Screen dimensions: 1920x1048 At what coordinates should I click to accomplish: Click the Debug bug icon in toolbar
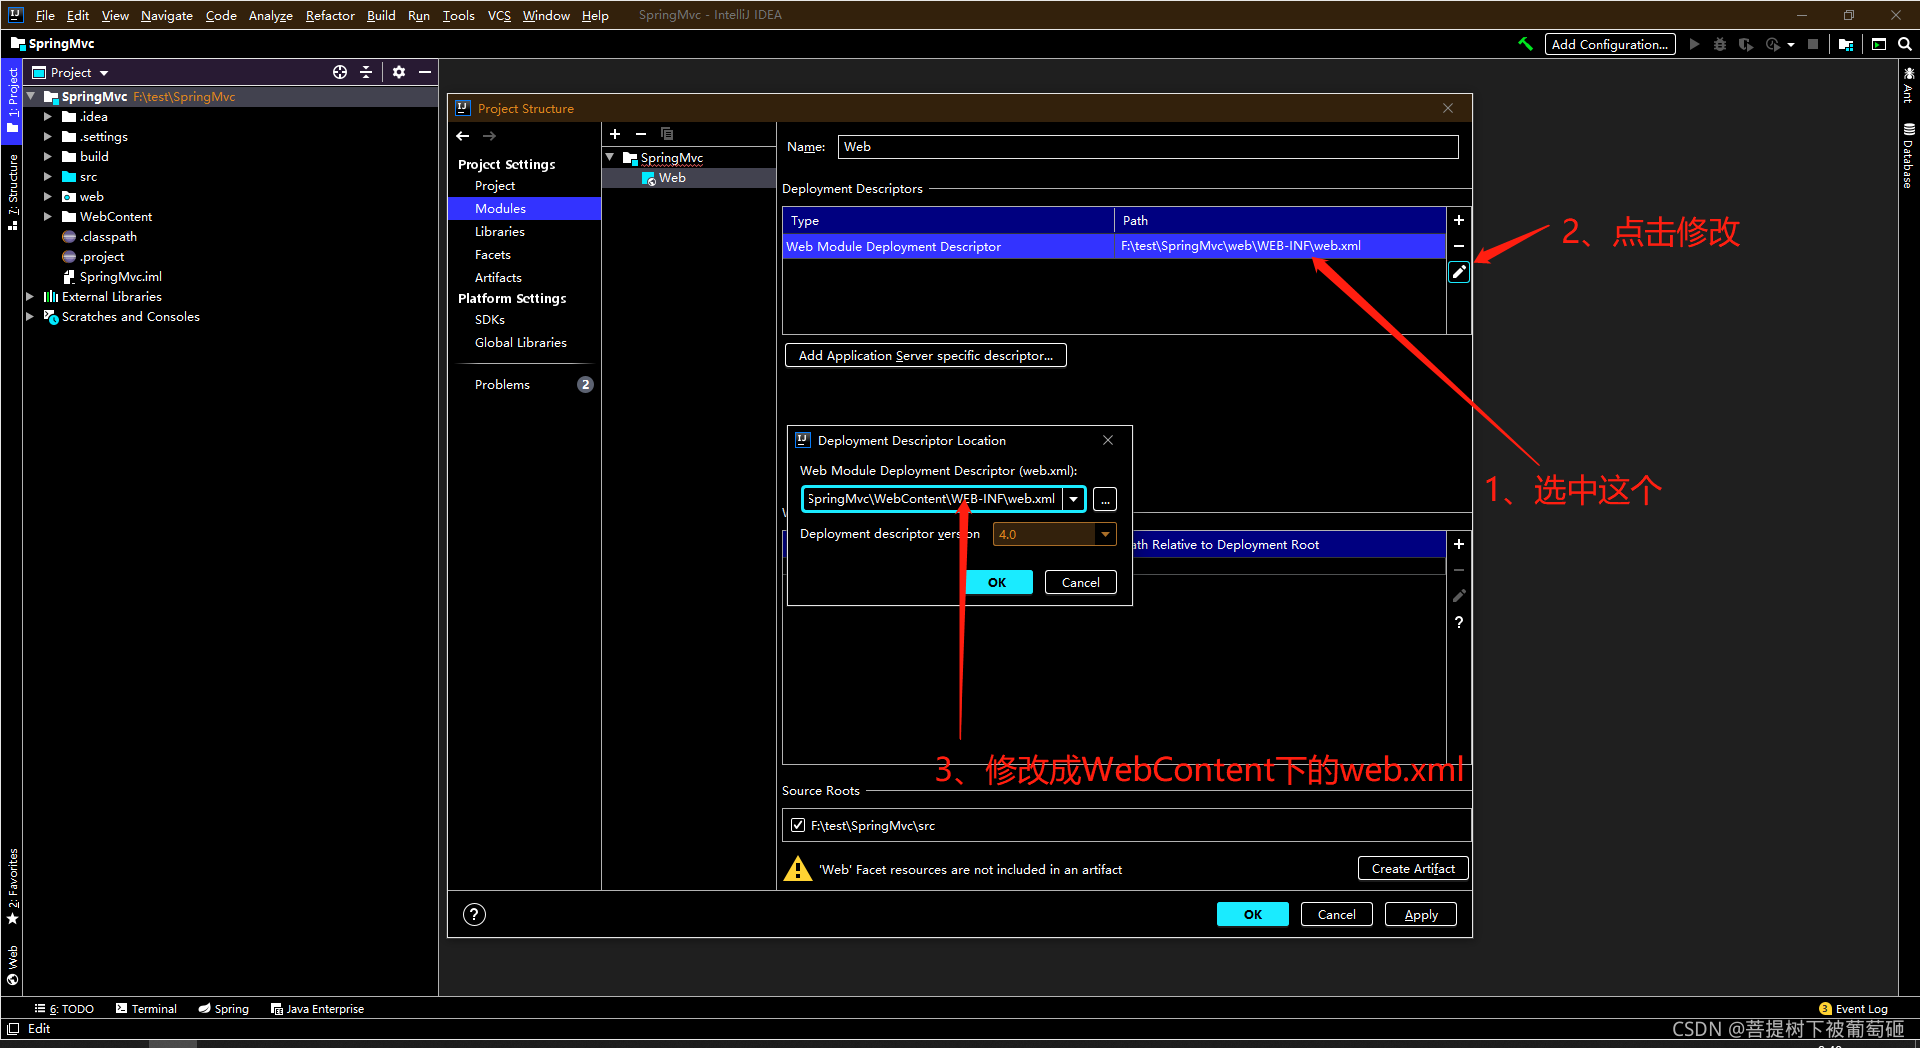[x=1720, y=44]
